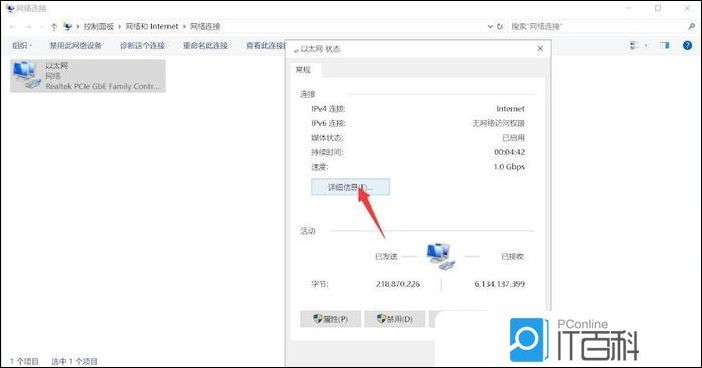Expand address bar history dropdown
This screenshot has height=368, width=702.
(490, 26)
